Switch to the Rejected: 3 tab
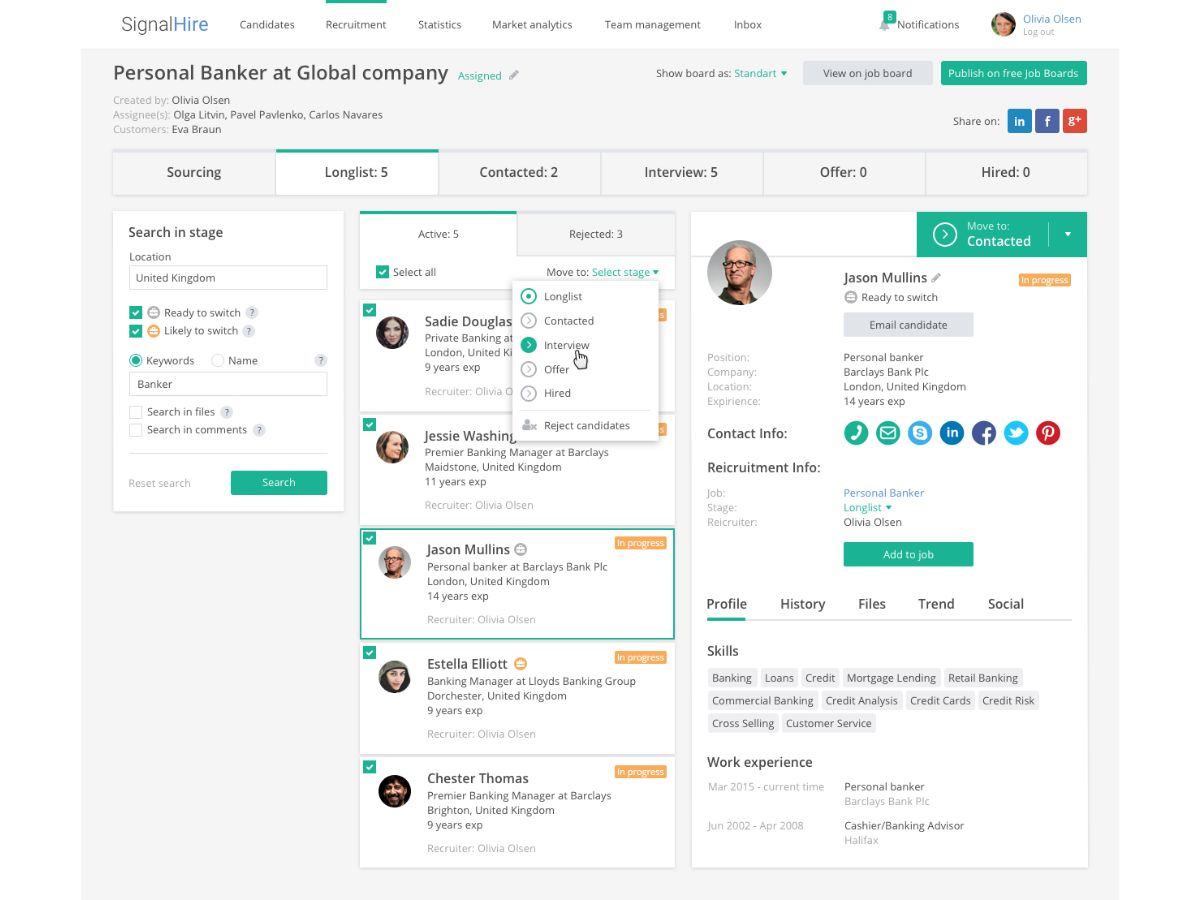Viewport: 1200px width, 900px height. (596, 234)
